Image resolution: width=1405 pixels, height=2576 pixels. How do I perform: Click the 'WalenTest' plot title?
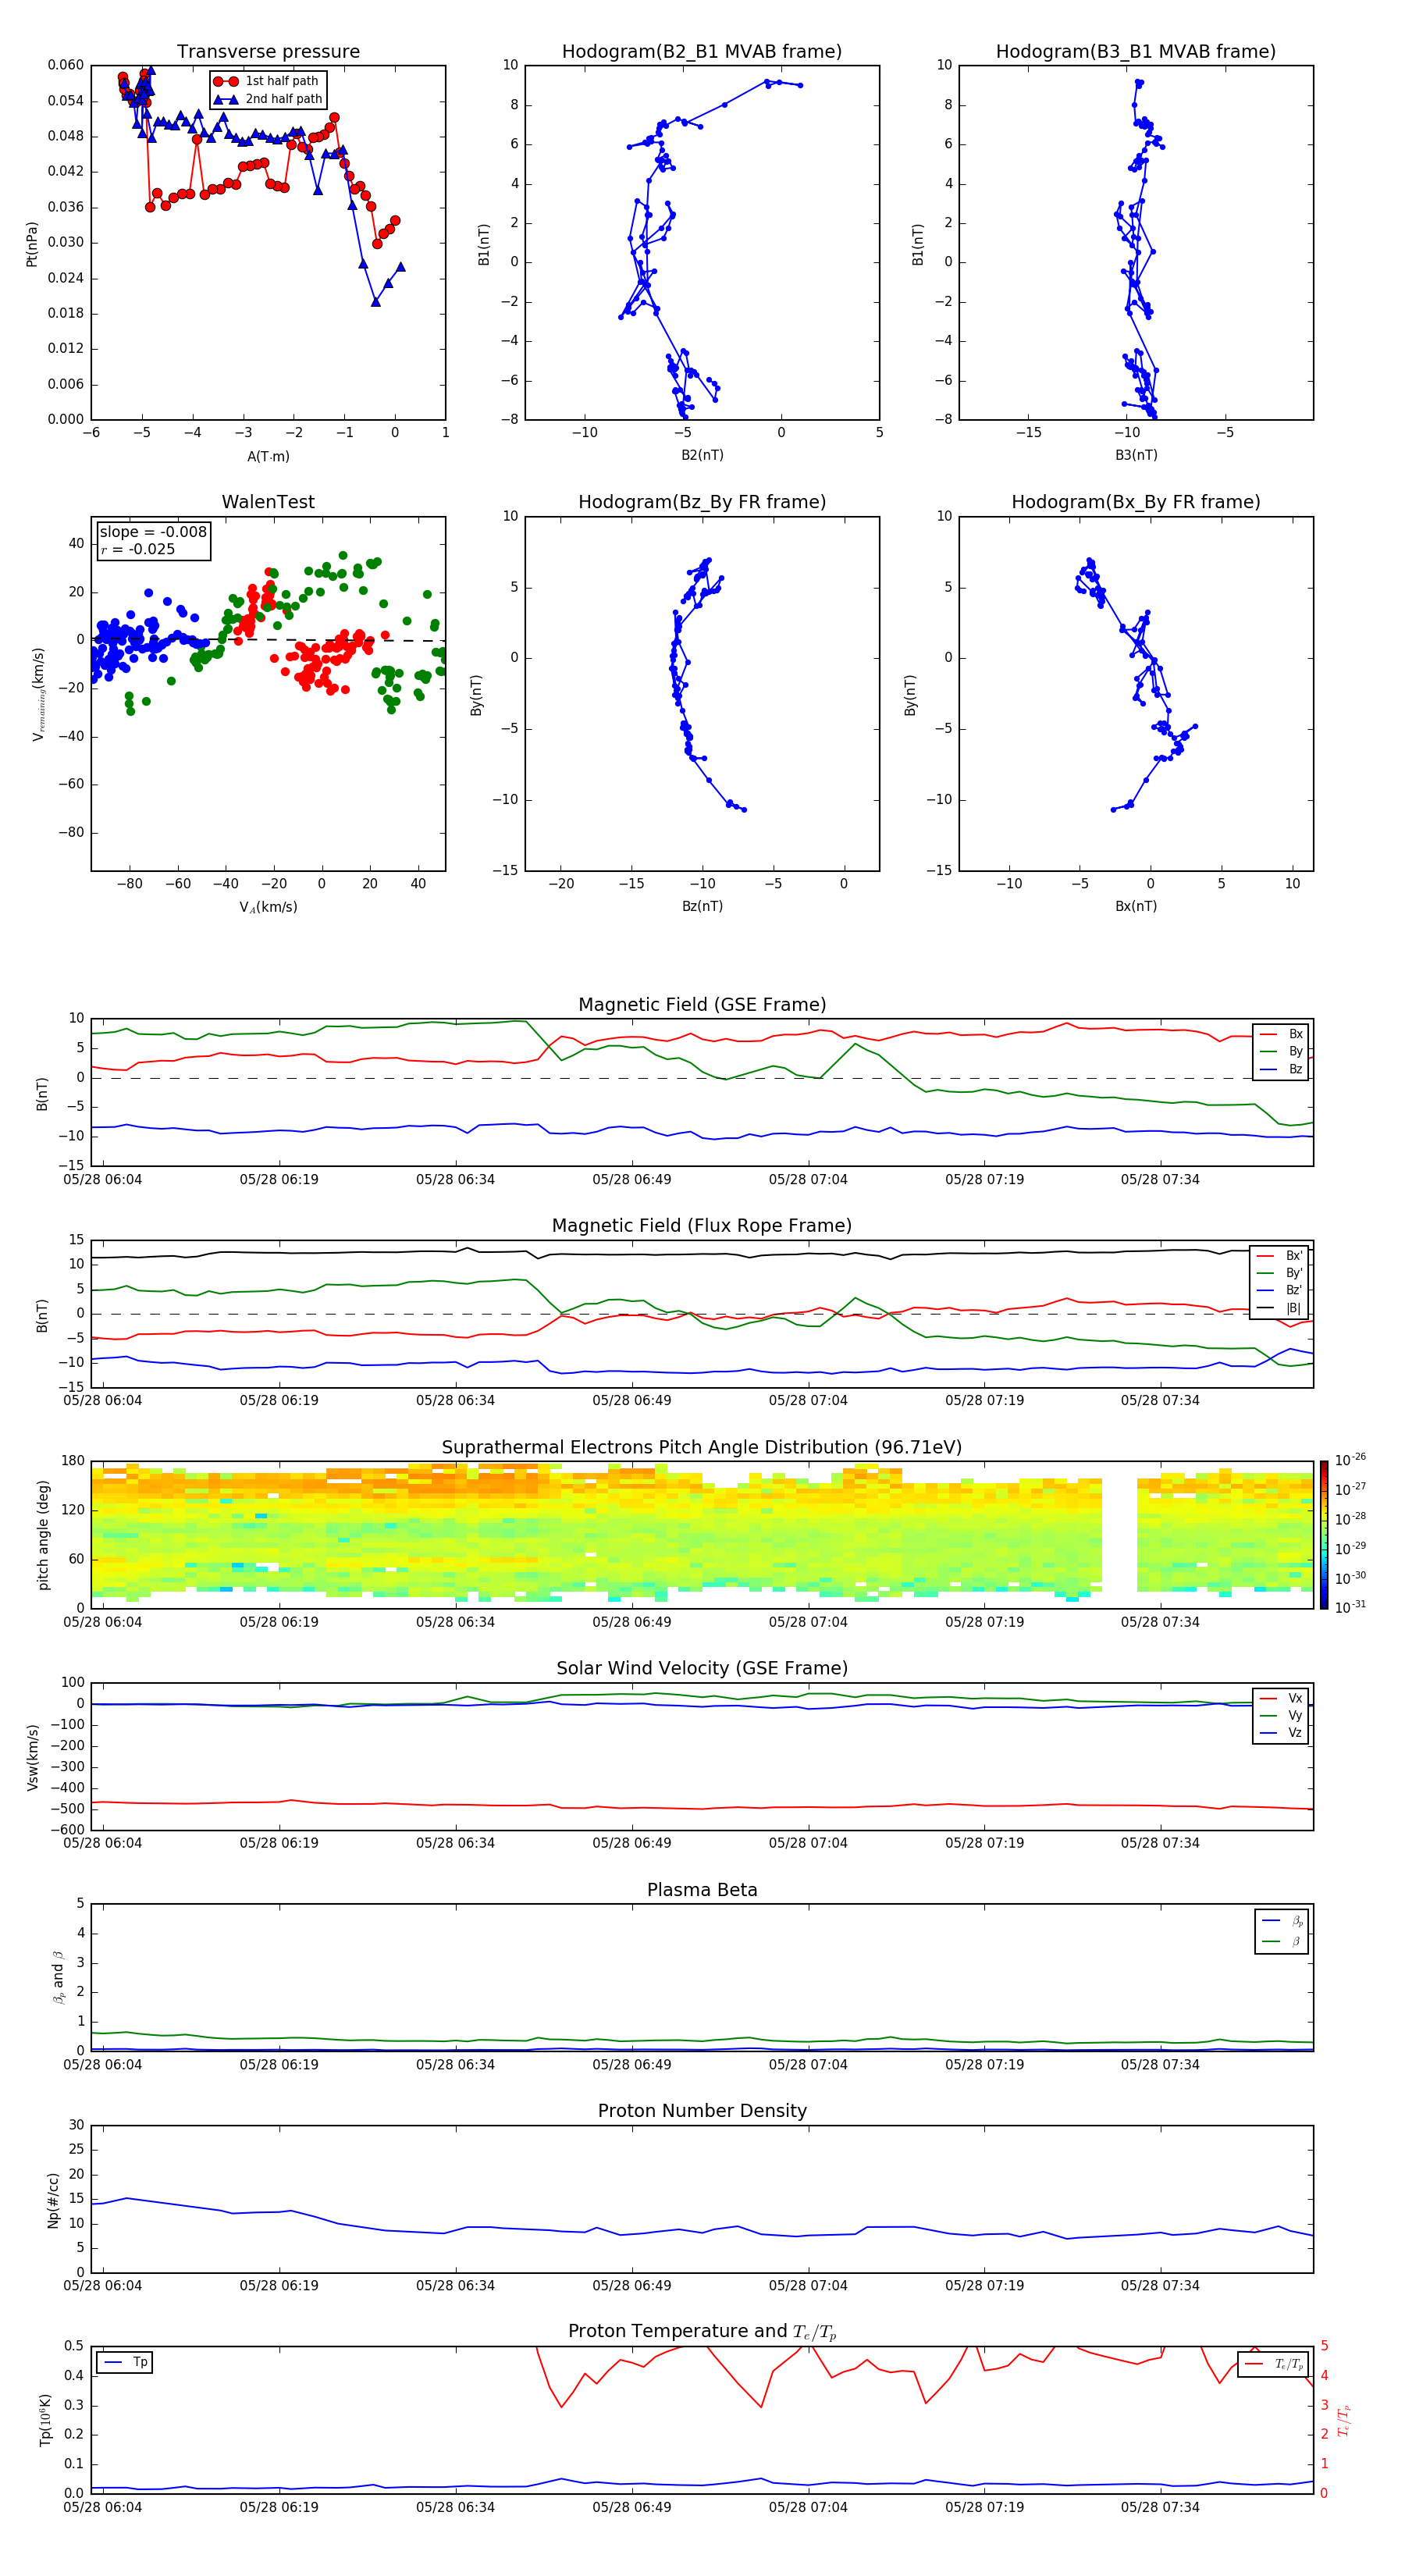click(268, 502)
